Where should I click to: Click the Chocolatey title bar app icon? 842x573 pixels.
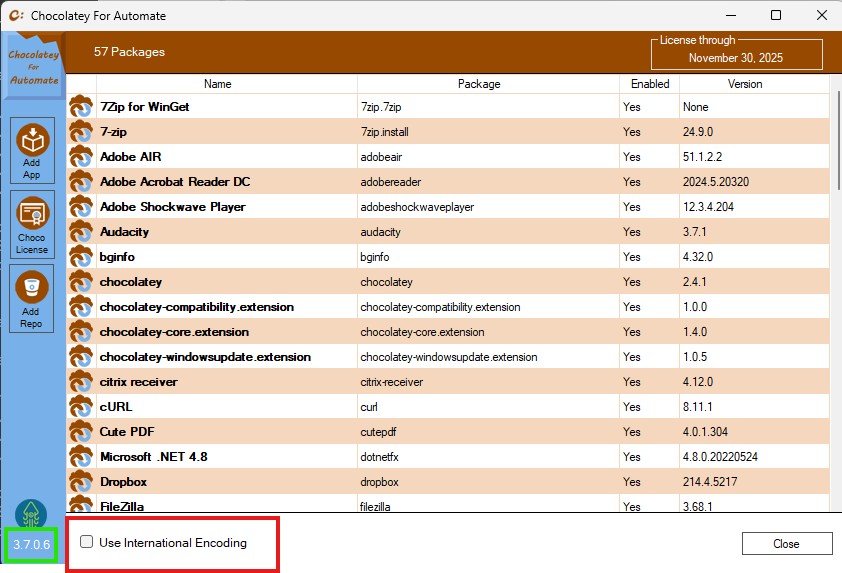click(x=16, y=16)
